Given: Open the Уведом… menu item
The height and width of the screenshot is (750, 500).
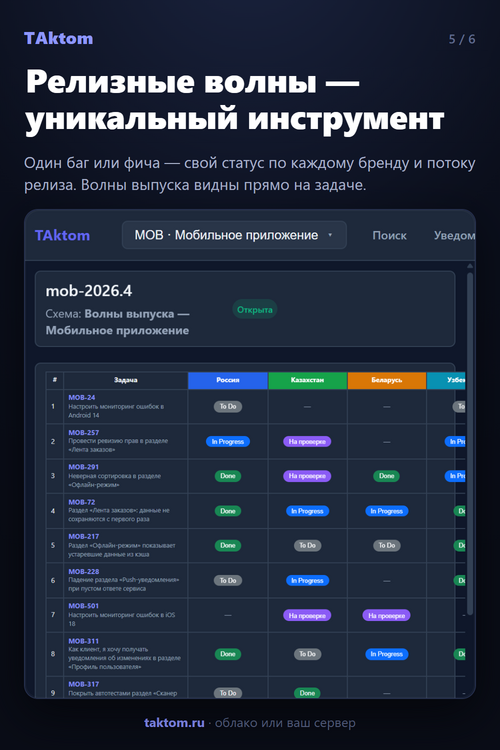Looking at the screenshot, I should [455, 235].
